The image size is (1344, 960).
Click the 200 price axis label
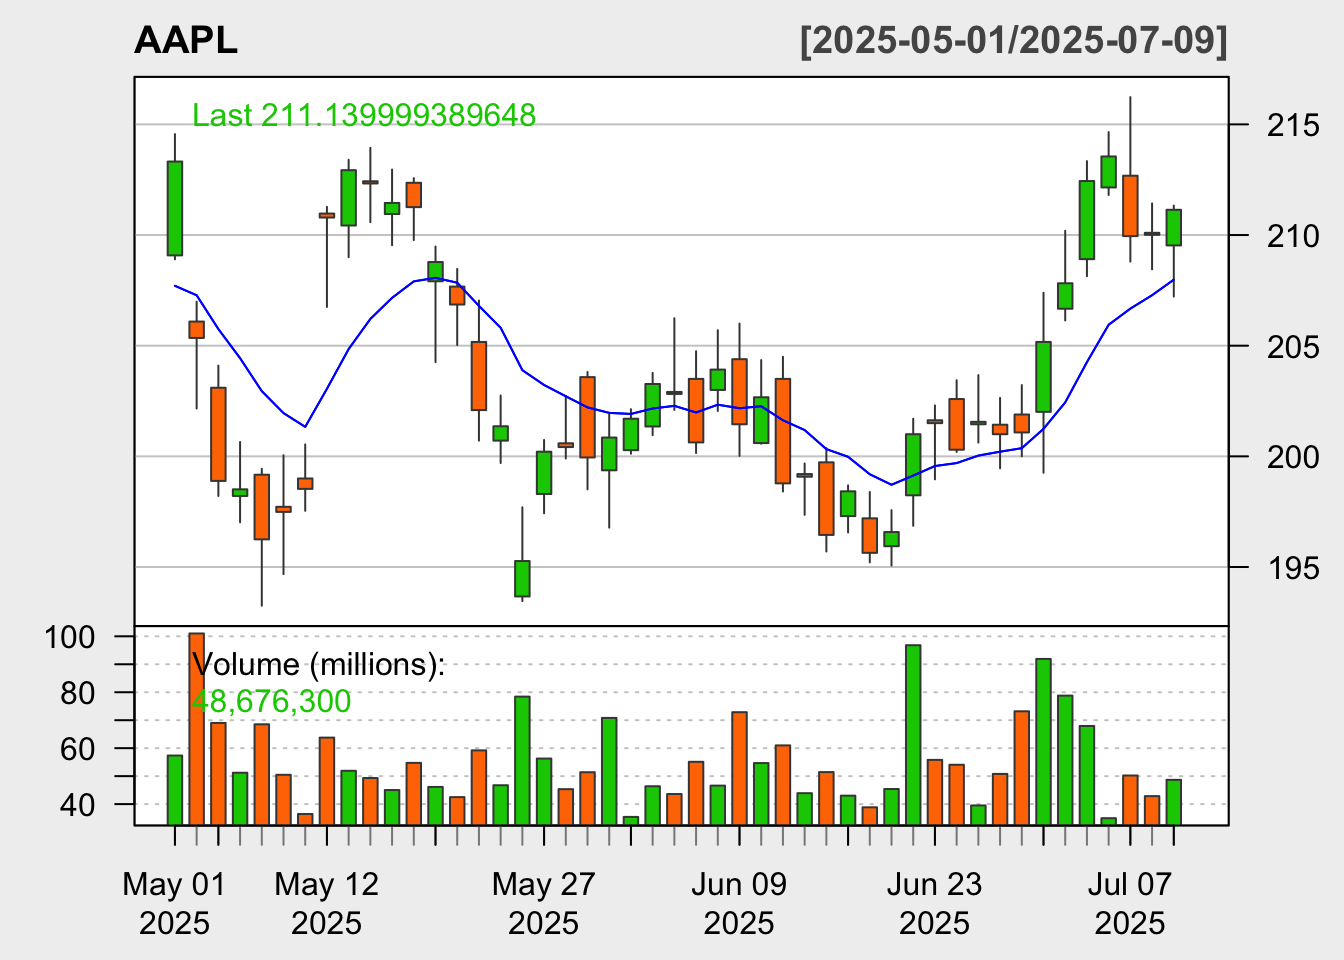tap(1293, 457)
